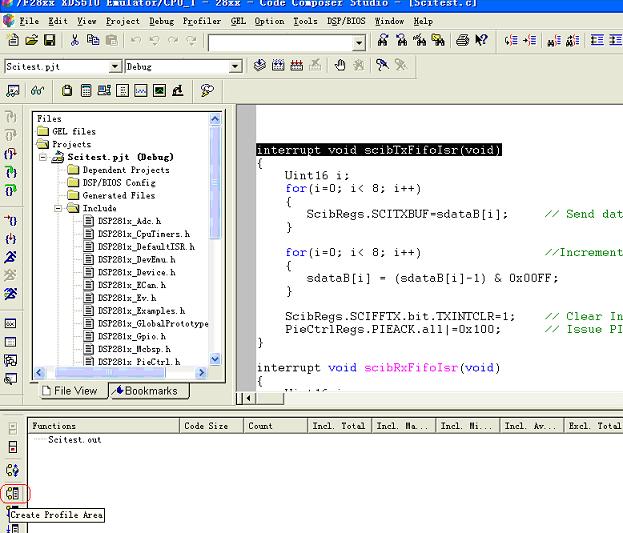Click the search text input field
This screenshot has width=623, height=533.
tap(281, 41)
